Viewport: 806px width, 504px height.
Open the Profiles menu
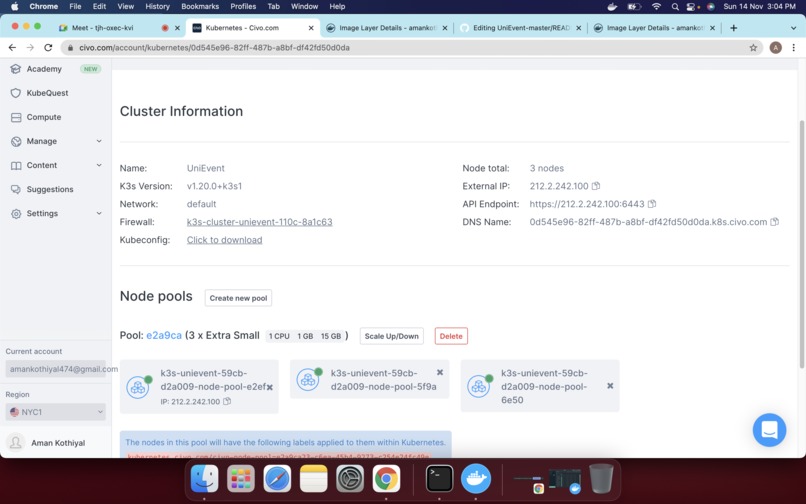243,6
